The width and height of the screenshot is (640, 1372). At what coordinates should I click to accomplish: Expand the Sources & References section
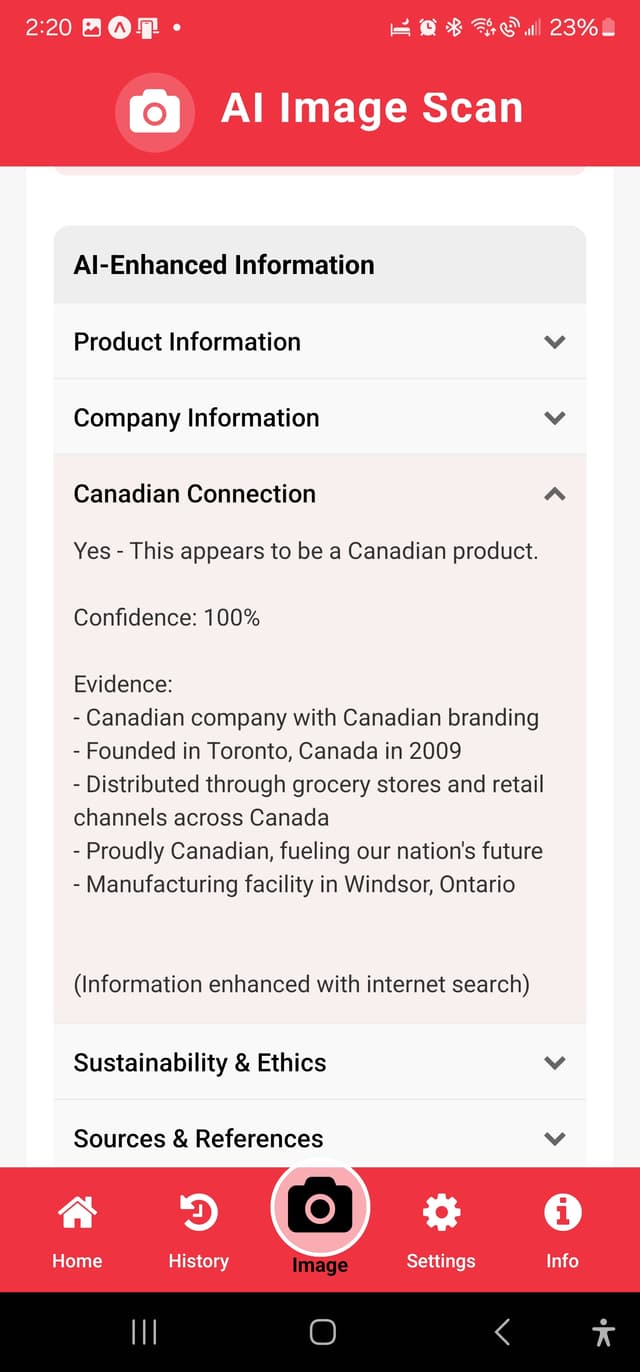(x=320, y=1138)
